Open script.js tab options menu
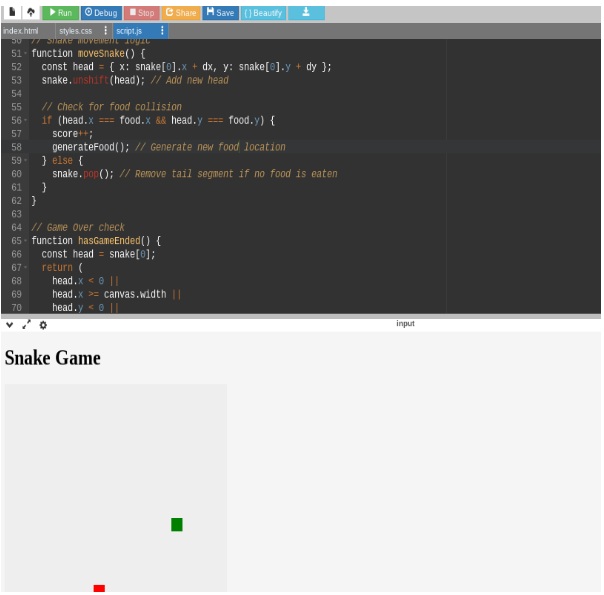 coord(162,30)
